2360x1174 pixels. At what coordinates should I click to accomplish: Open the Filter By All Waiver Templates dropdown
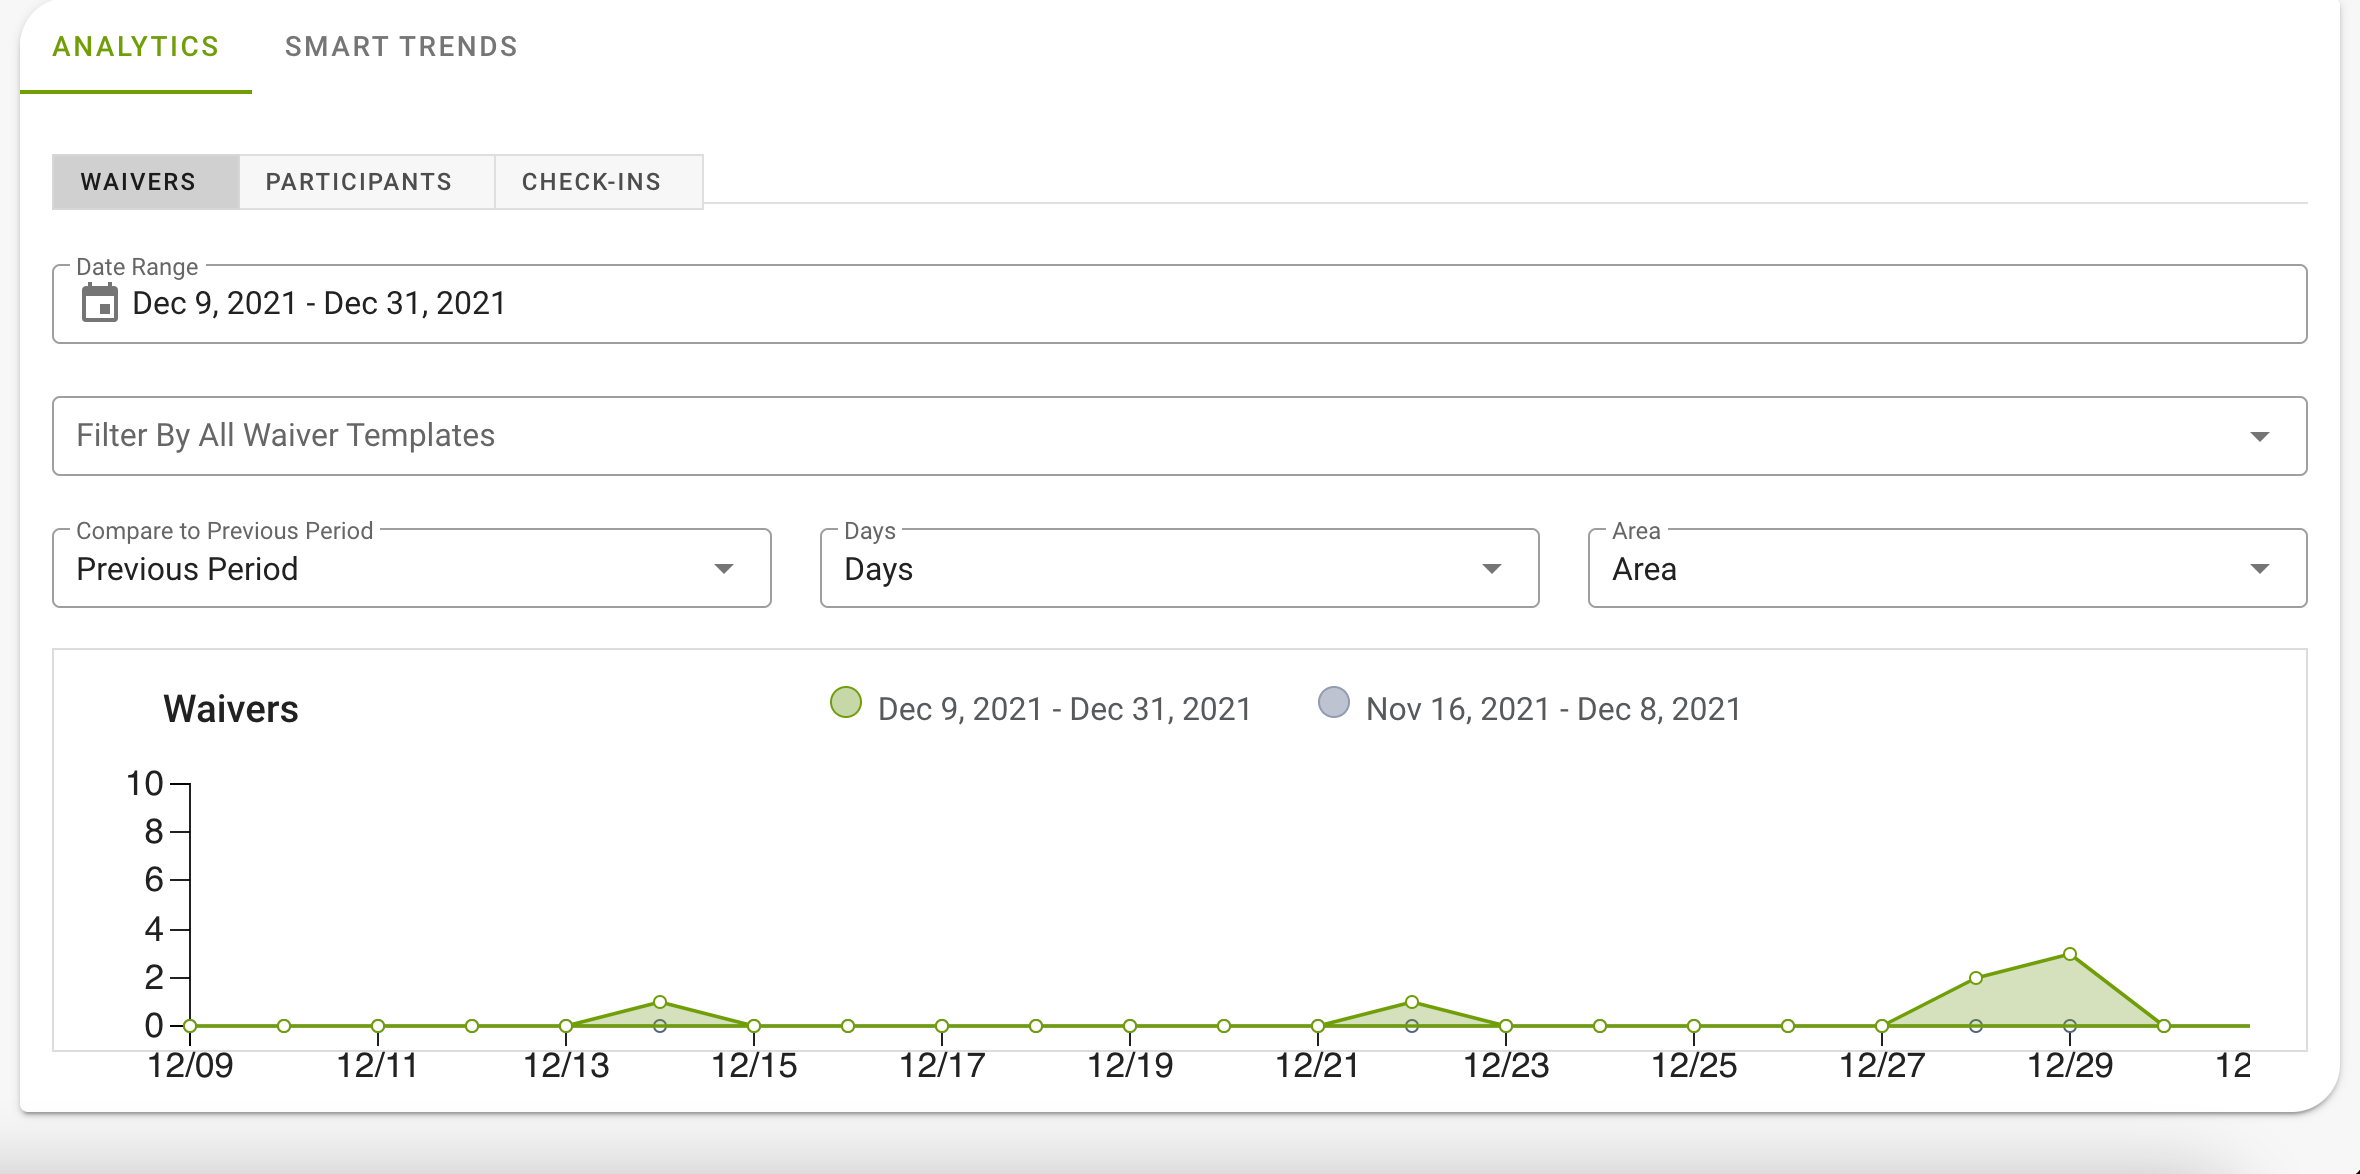tap(1179, 436)
